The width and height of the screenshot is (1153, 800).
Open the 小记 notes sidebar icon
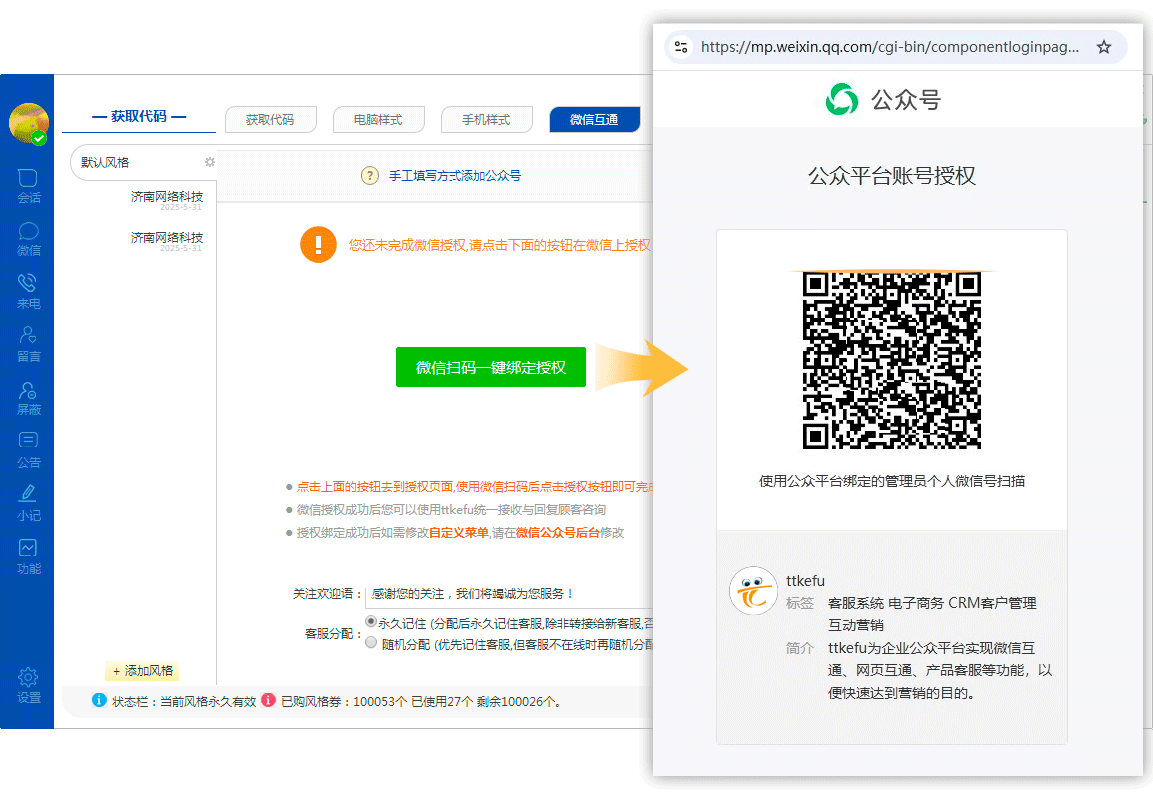tap(28, 504)
